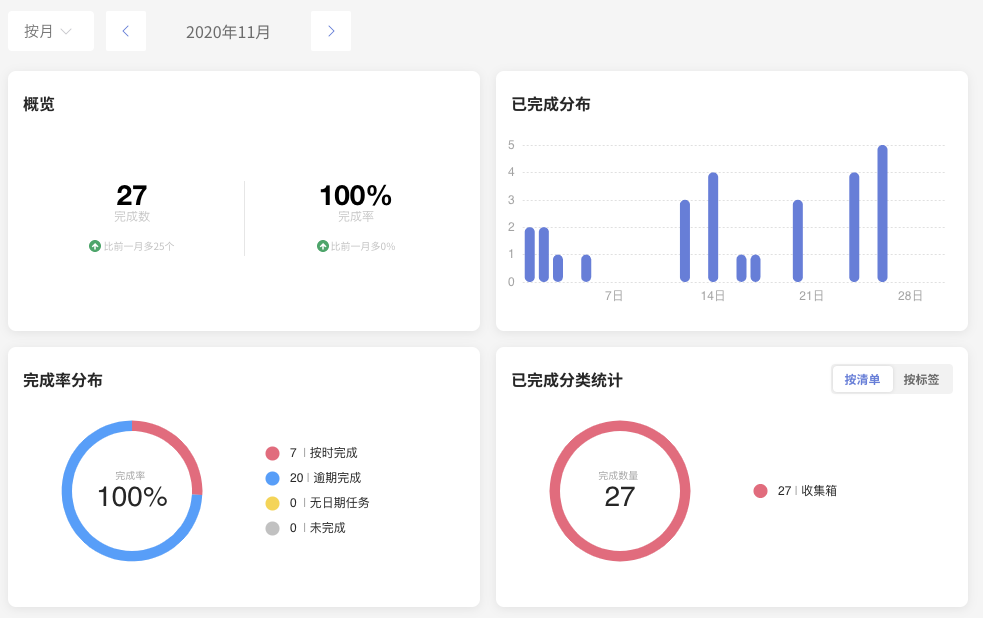
Task: Click 未完成 legend label
Action: [328, 528]
